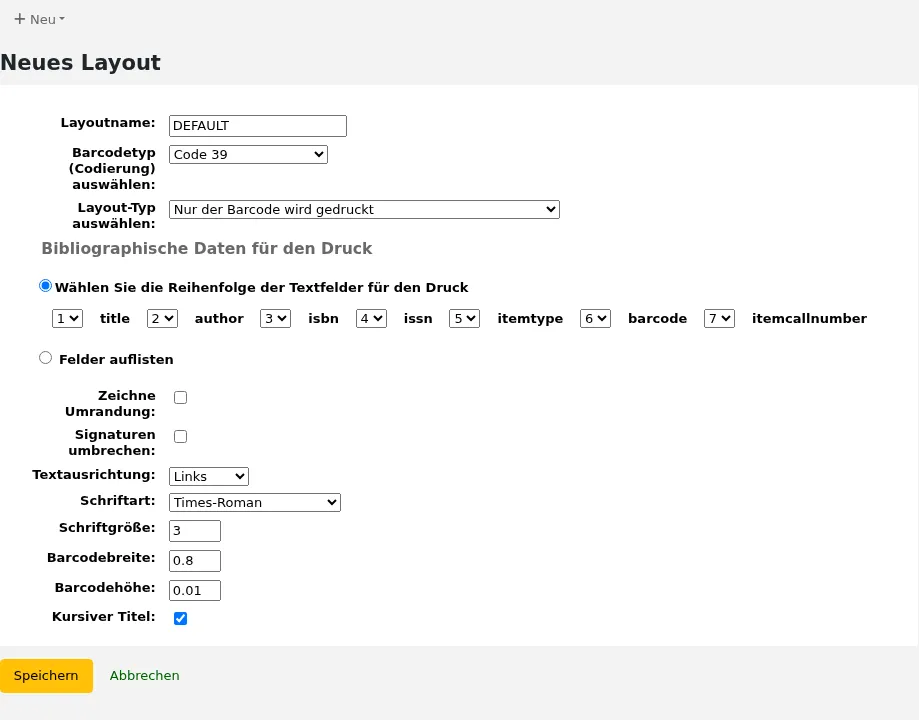The image size is (919, 720).
Task: Open the Textausrichtung dropdown
Action: 209,477
